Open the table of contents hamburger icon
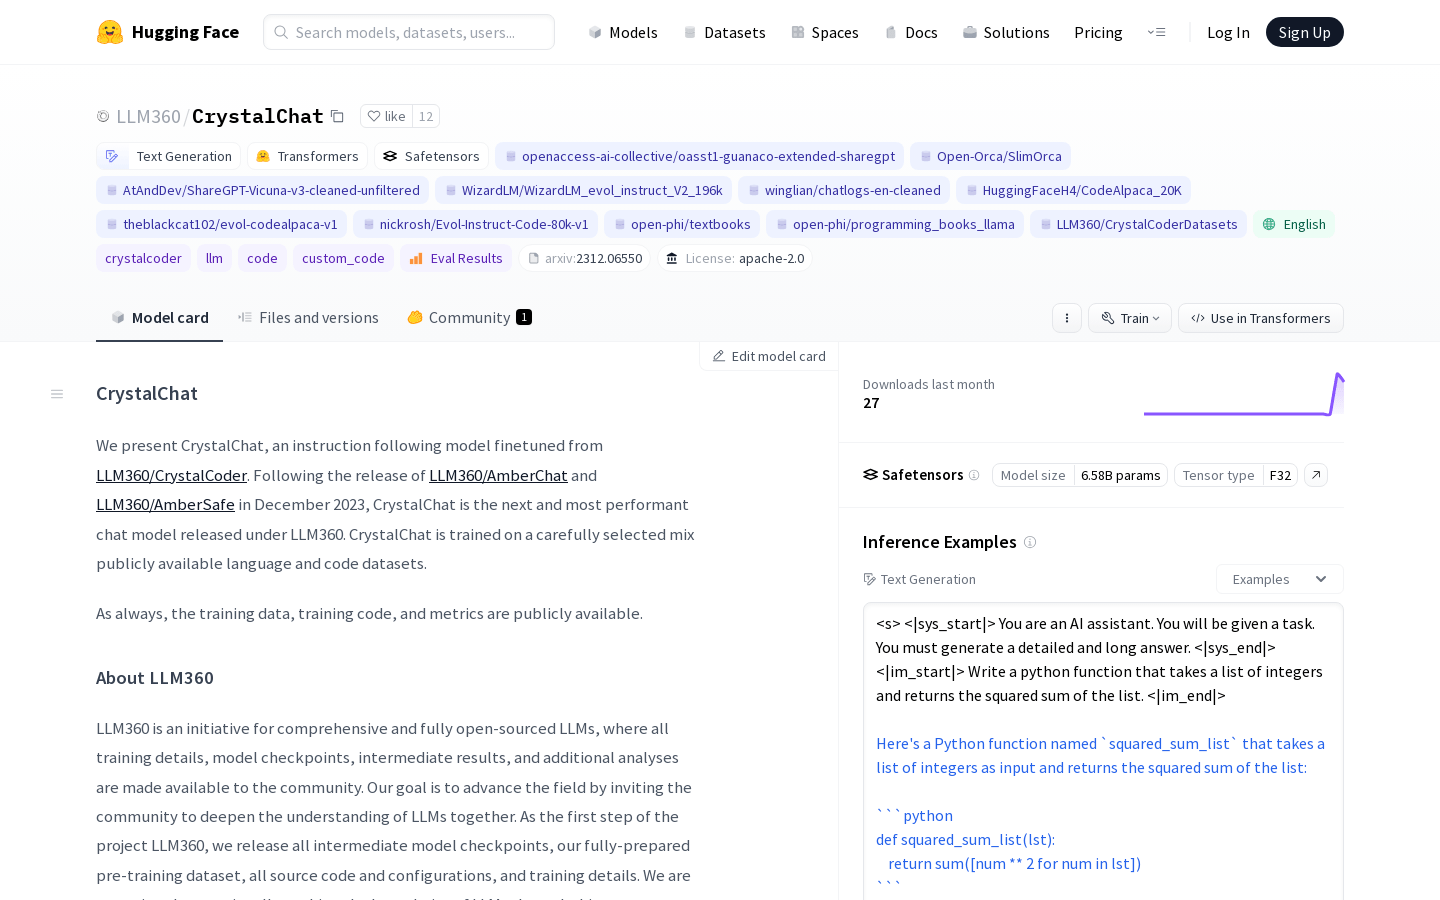This screenshot has width=1440, height=900. coord(57,394)
